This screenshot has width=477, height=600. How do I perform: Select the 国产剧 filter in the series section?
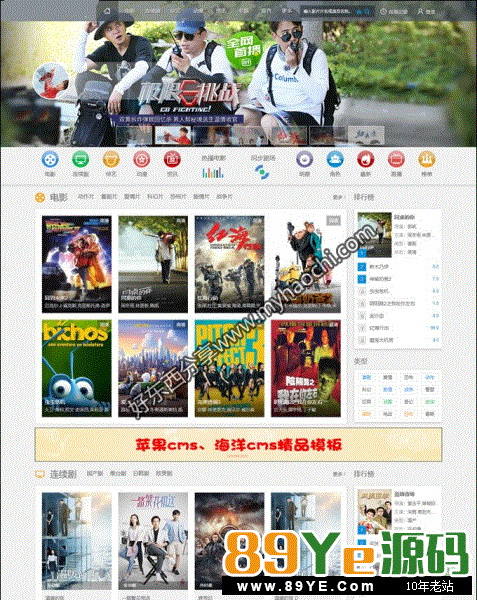(94, 474)
